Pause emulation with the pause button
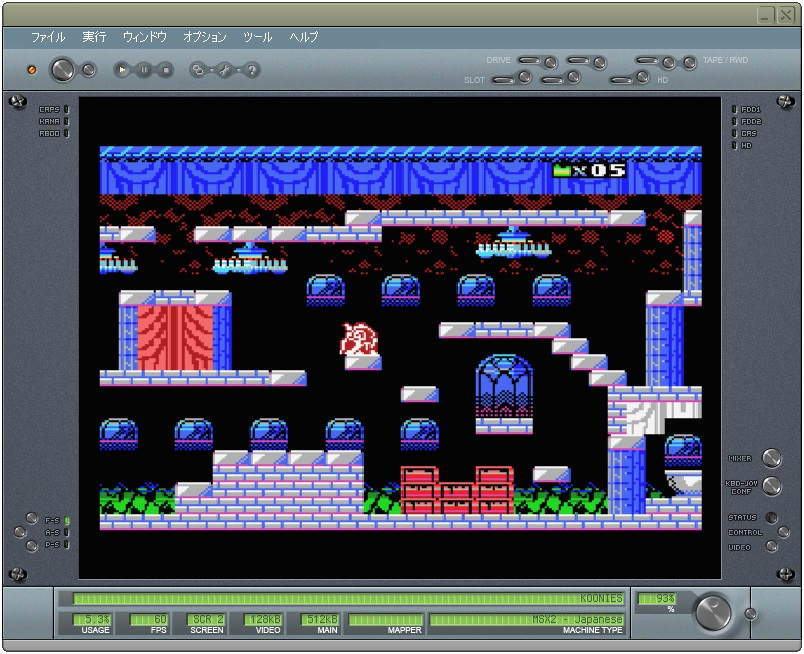The height and width of the screenshot is (654, 804). point(144,69)
